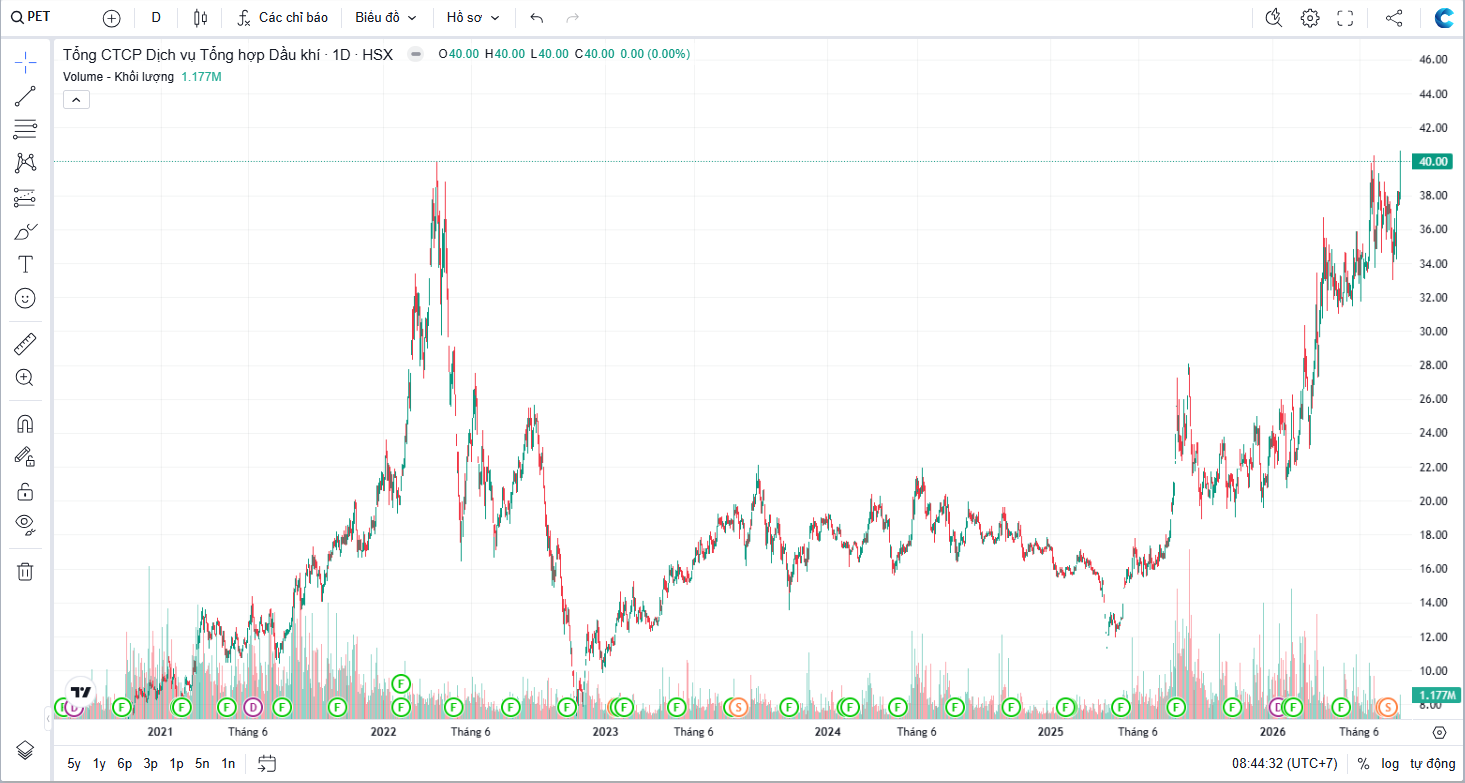This screenshot has height=783, width=1465.
Task: Expand the Biểu đồ dropdown
Action: click(386, 18)
